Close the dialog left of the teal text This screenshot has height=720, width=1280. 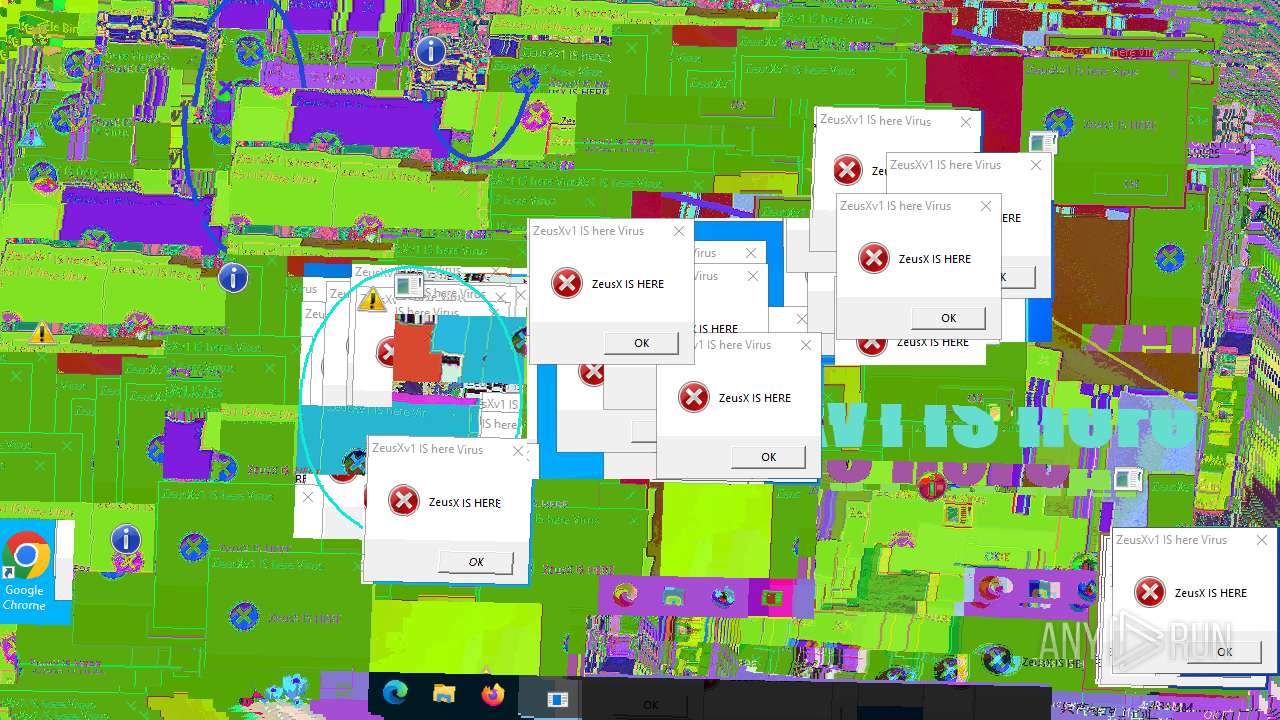point(806,345)
